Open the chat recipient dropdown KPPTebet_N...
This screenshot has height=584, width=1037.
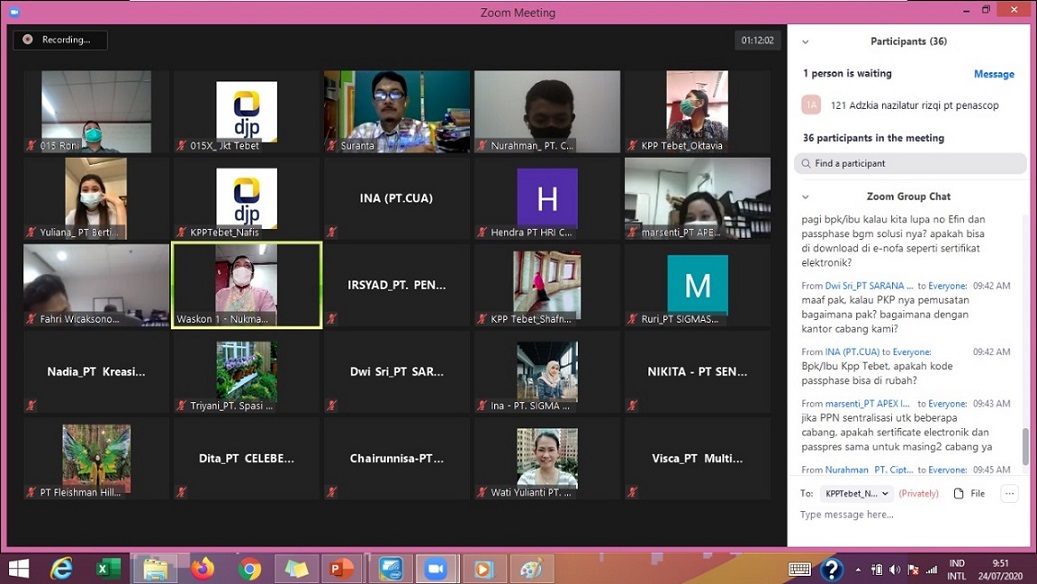pos(856,493)
